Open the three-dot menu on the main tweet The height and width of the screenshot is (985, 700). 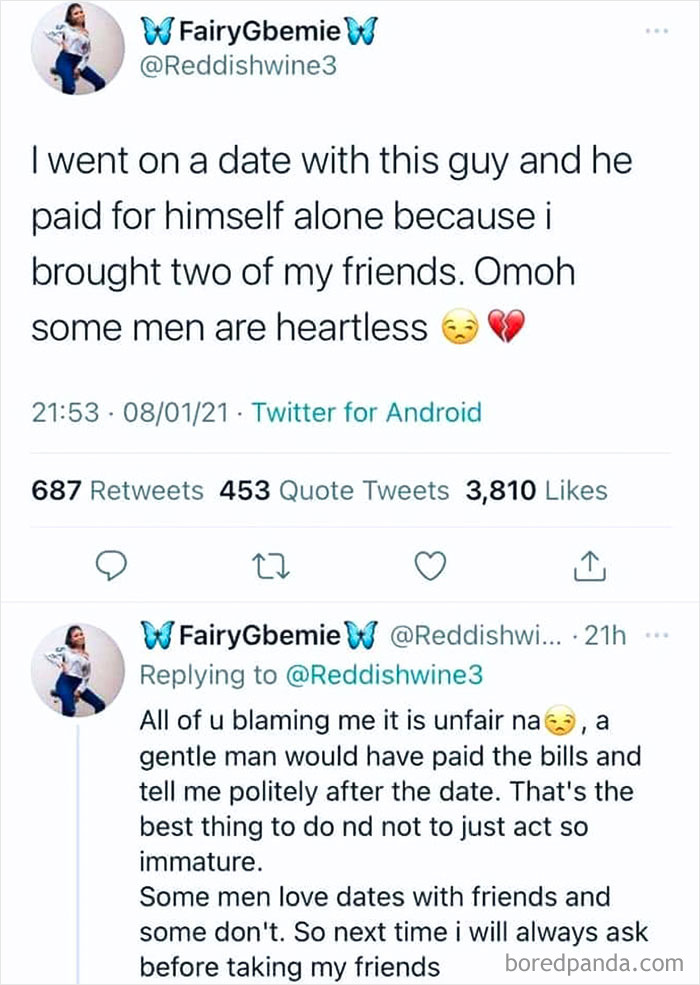[655, 30]
